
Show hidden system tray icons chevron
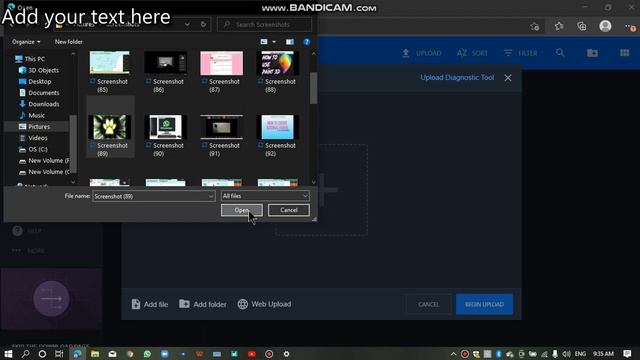tap(453, 354)
